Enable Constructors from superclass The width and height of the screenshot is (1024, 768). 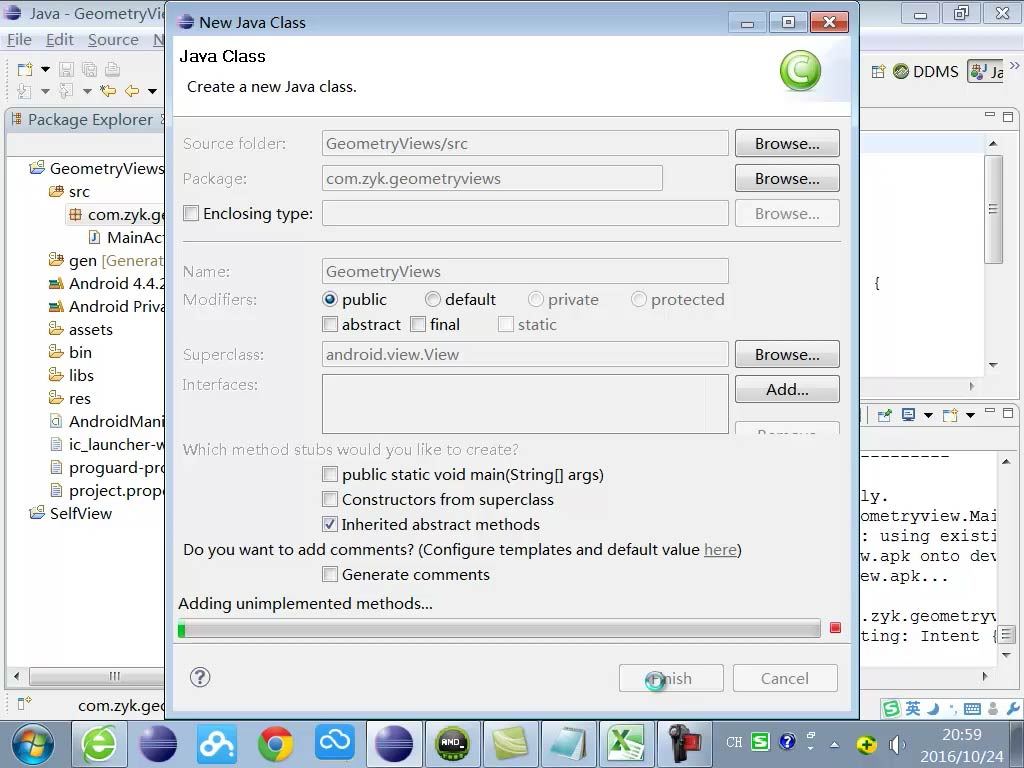pyautogui.click(x=330, y=499)
